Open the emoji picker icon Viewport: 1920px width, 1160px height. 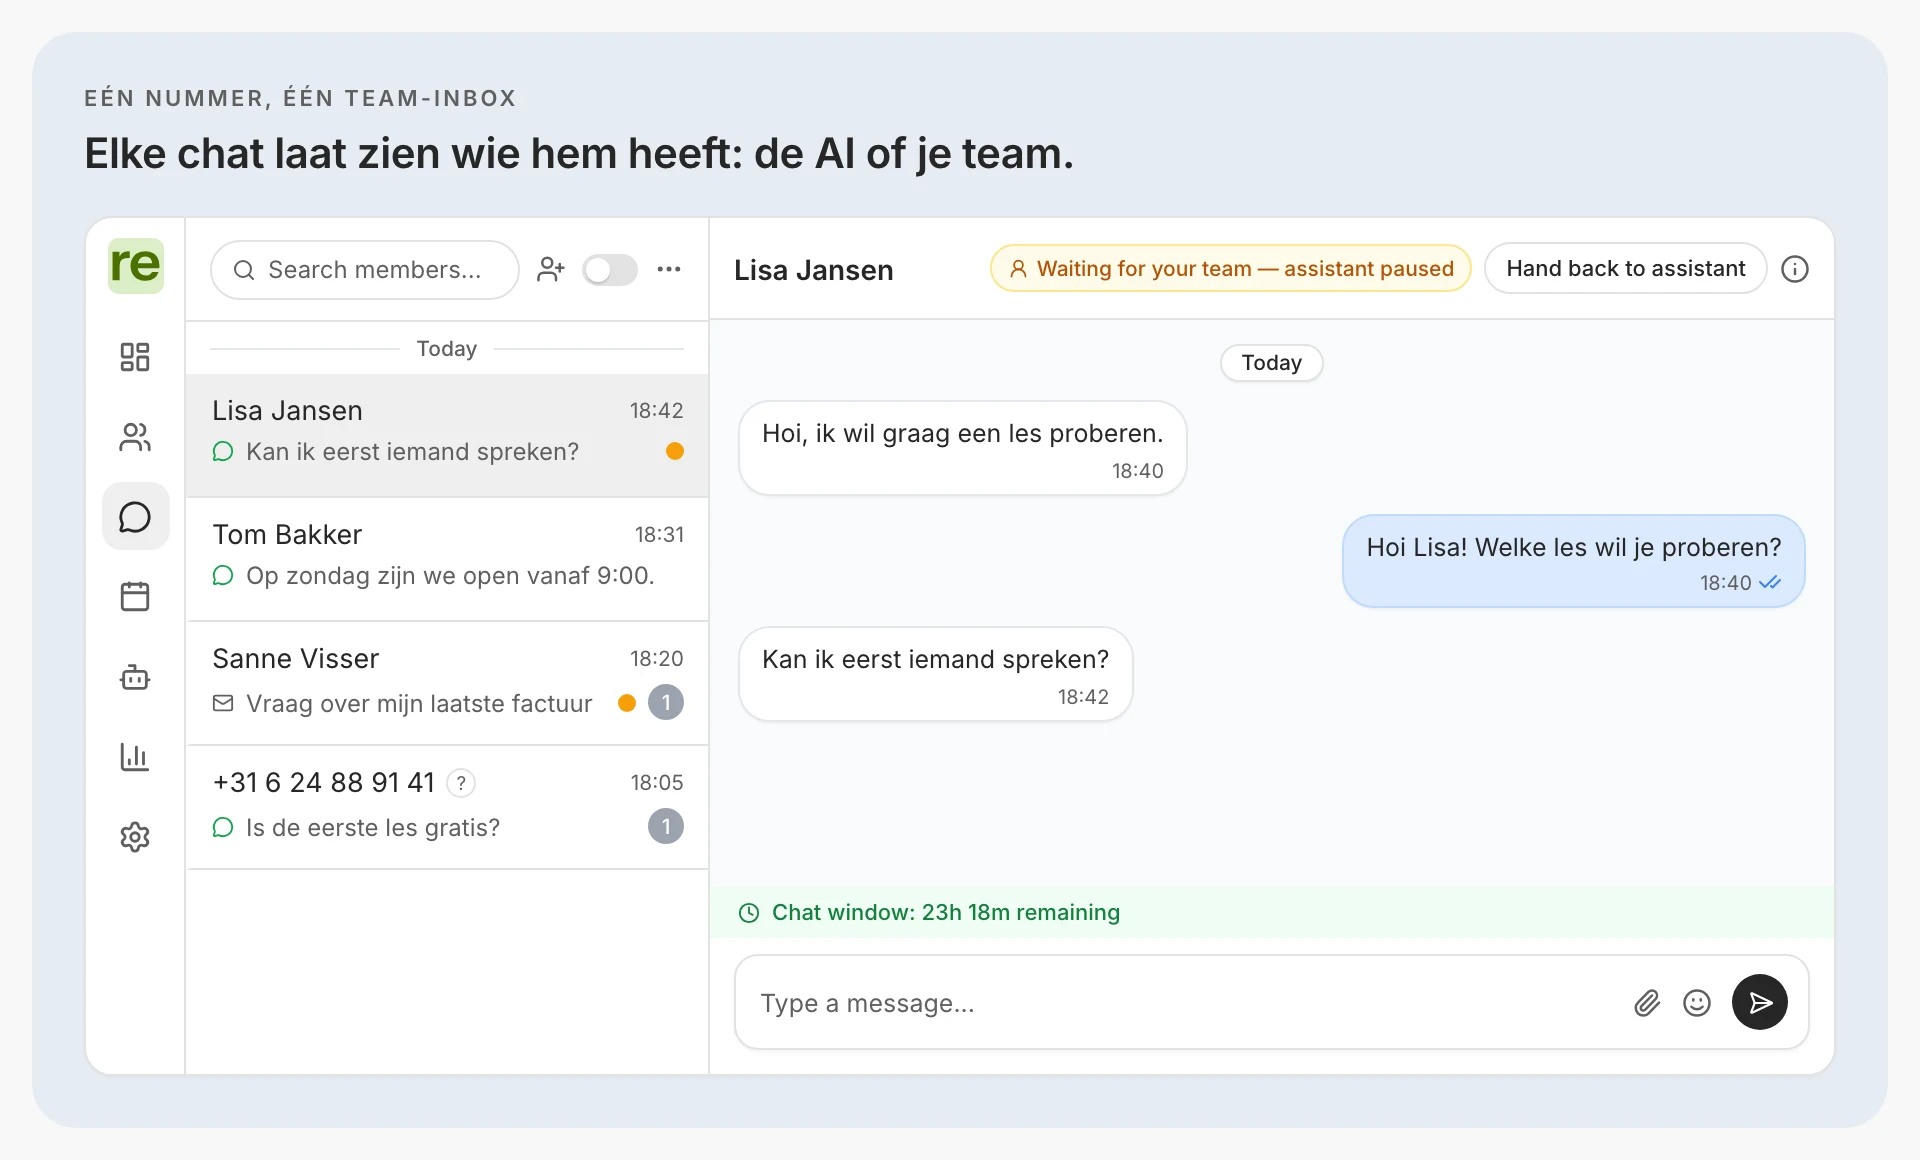(x=1697, y=1003)
